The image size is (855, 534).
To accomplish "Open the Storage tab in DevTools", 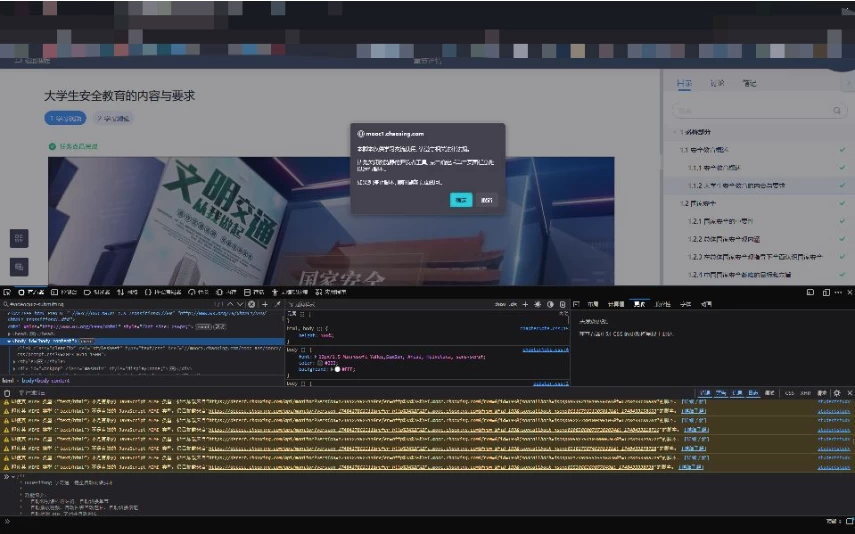I will coord(254,292).
